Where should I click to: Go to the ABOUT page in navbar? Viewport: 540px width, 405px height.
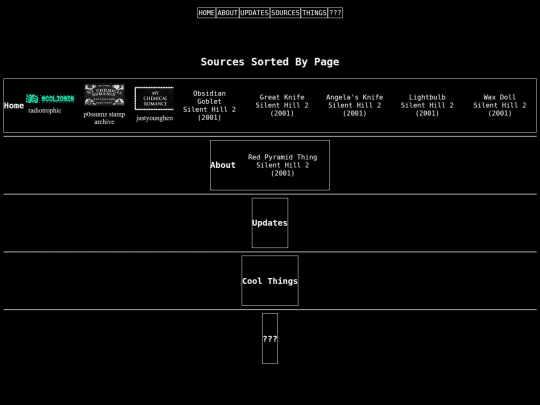228,13
